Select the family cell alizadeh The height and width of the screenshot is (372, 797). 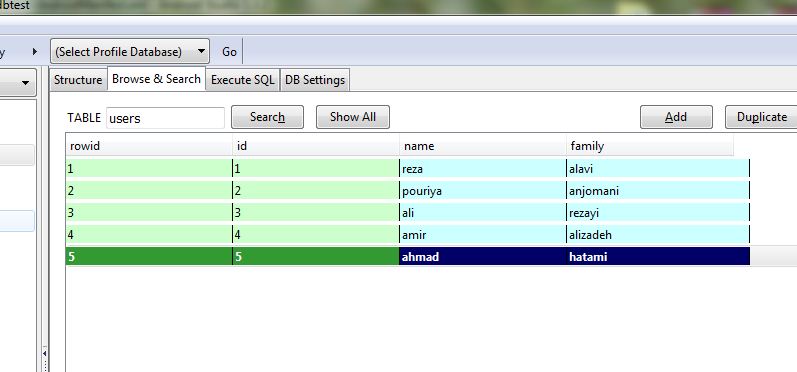tap(658, 234)
